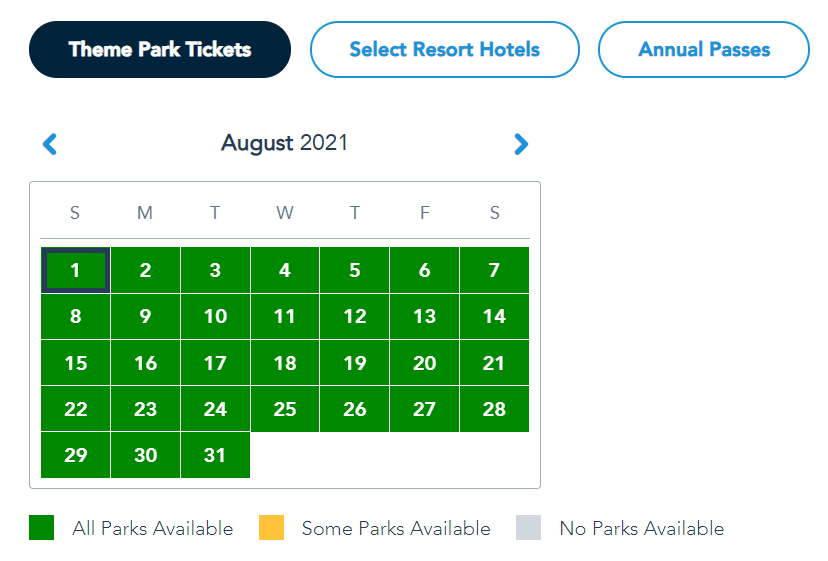Advance to next month with right arrow

[x=520, y=144]
